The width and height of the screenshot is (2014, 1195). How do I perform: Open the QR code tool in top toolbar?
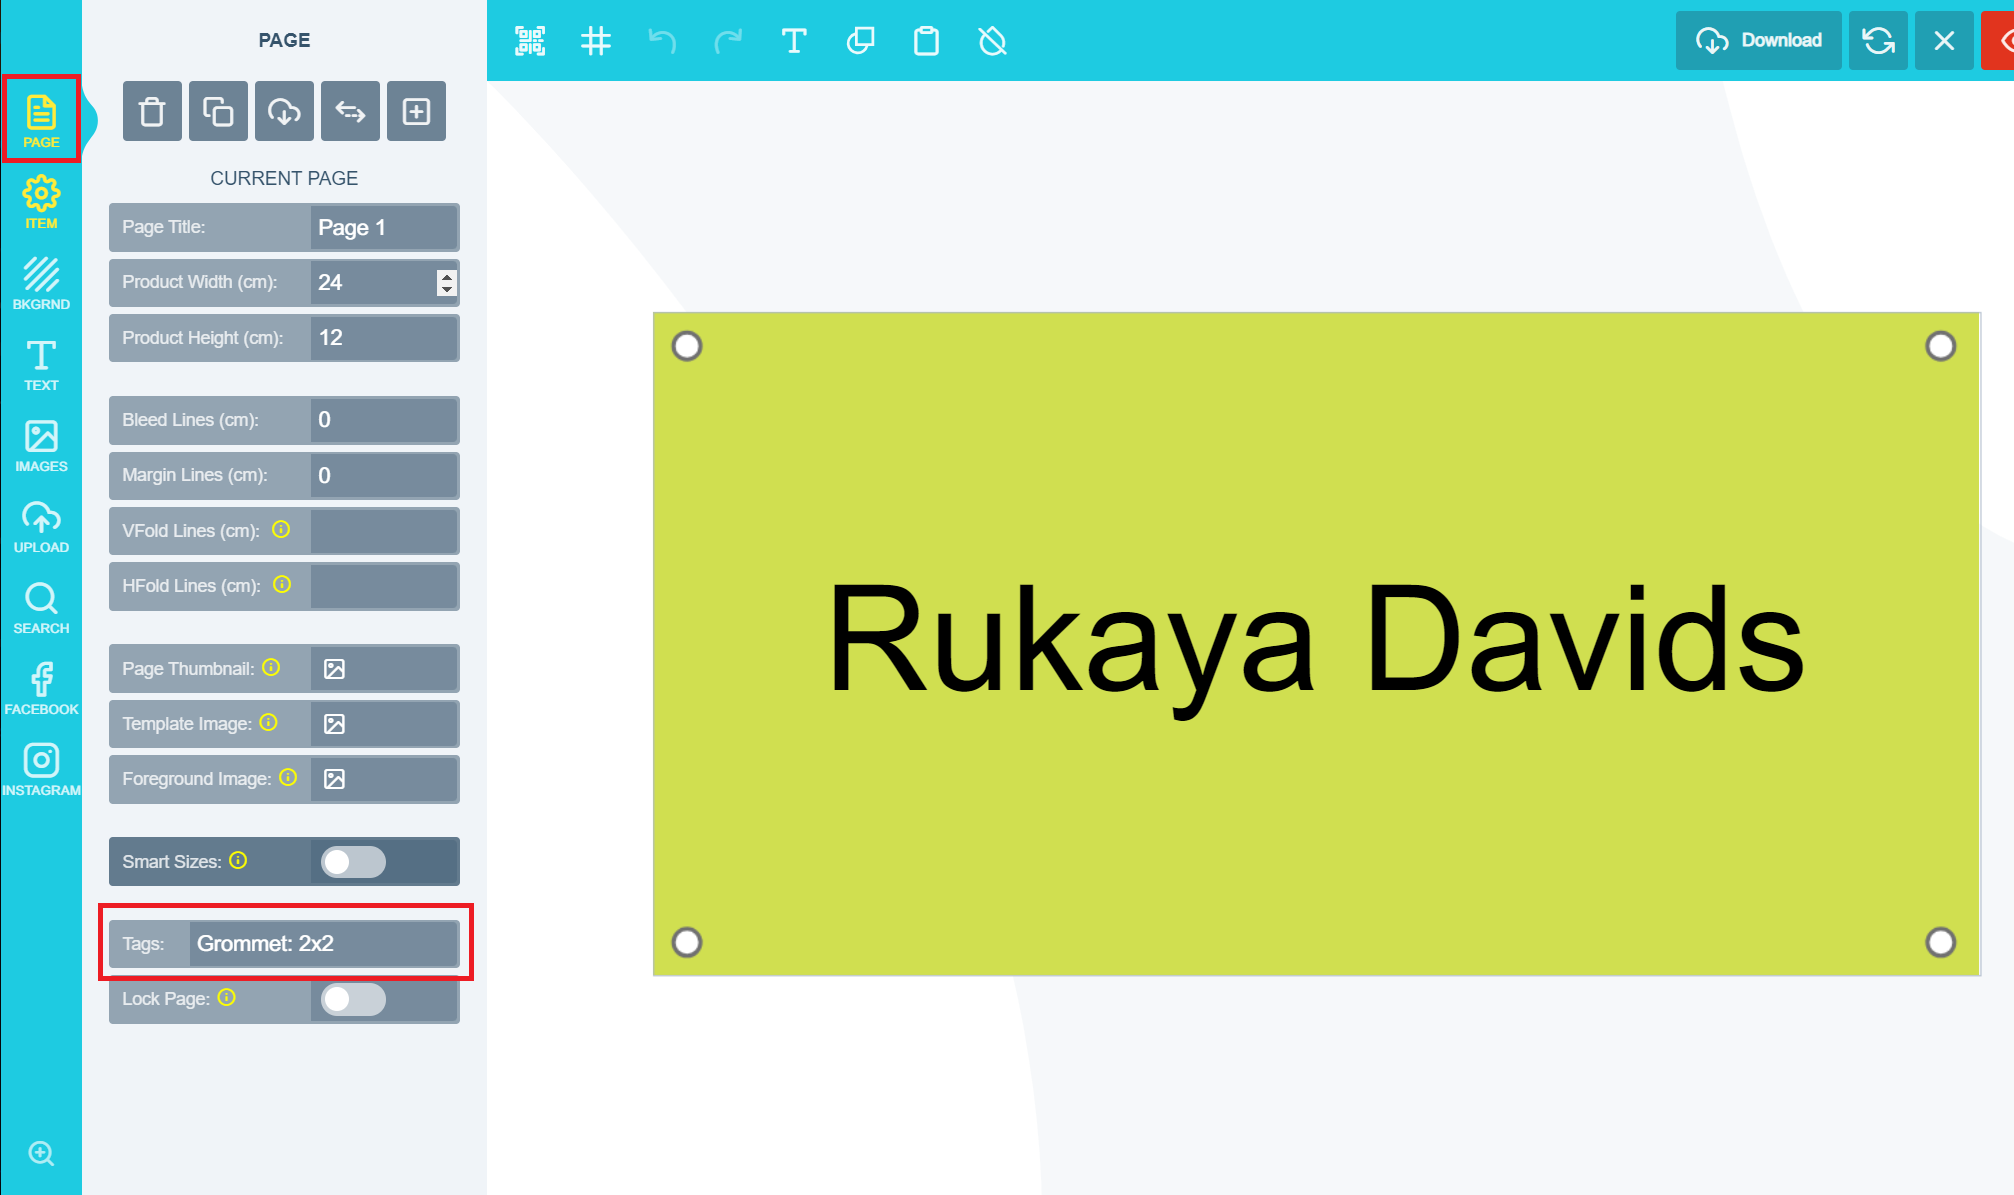tap(530, 41)
